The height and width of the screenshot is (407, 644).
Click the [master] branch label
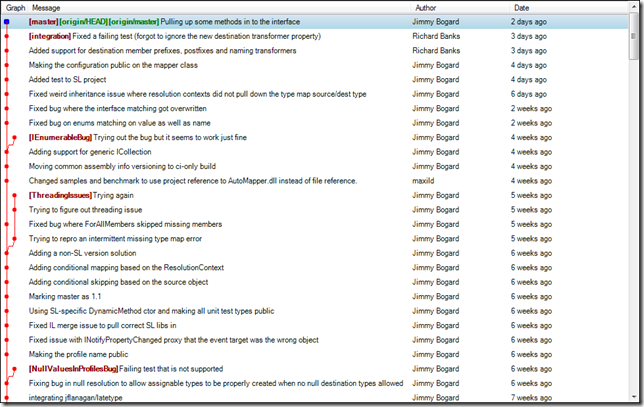tap(44, 22)
